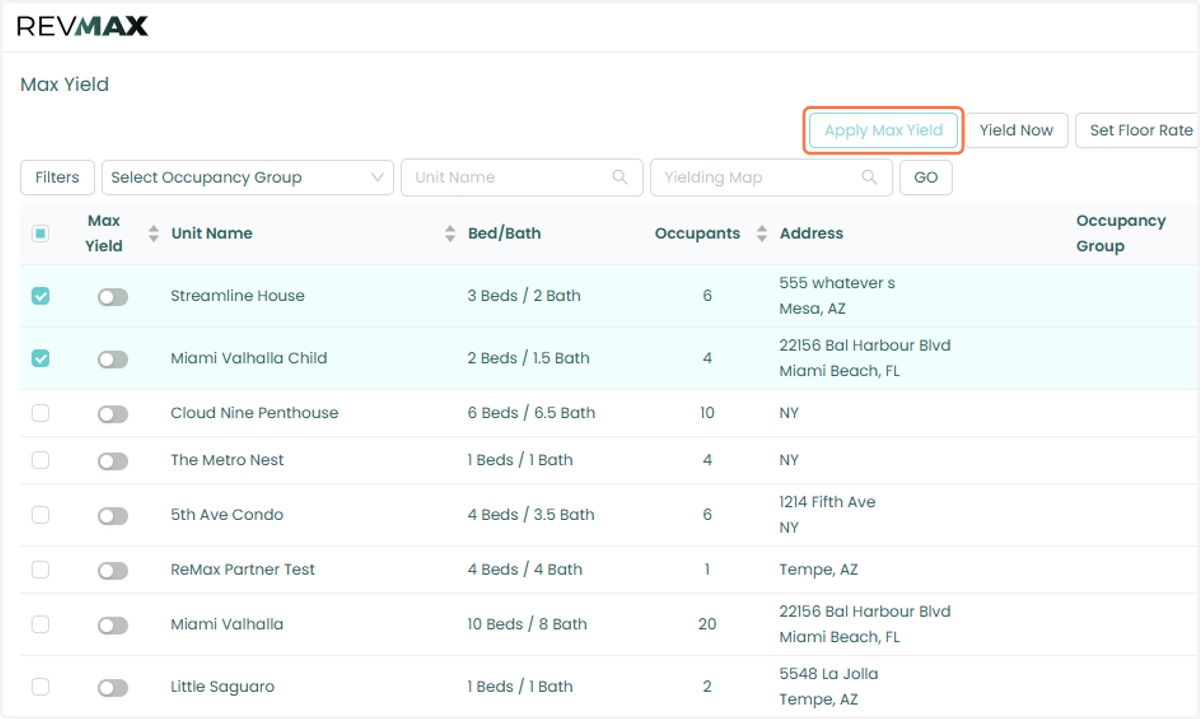Click the 555 whatever s address cell

coord(837,296)
